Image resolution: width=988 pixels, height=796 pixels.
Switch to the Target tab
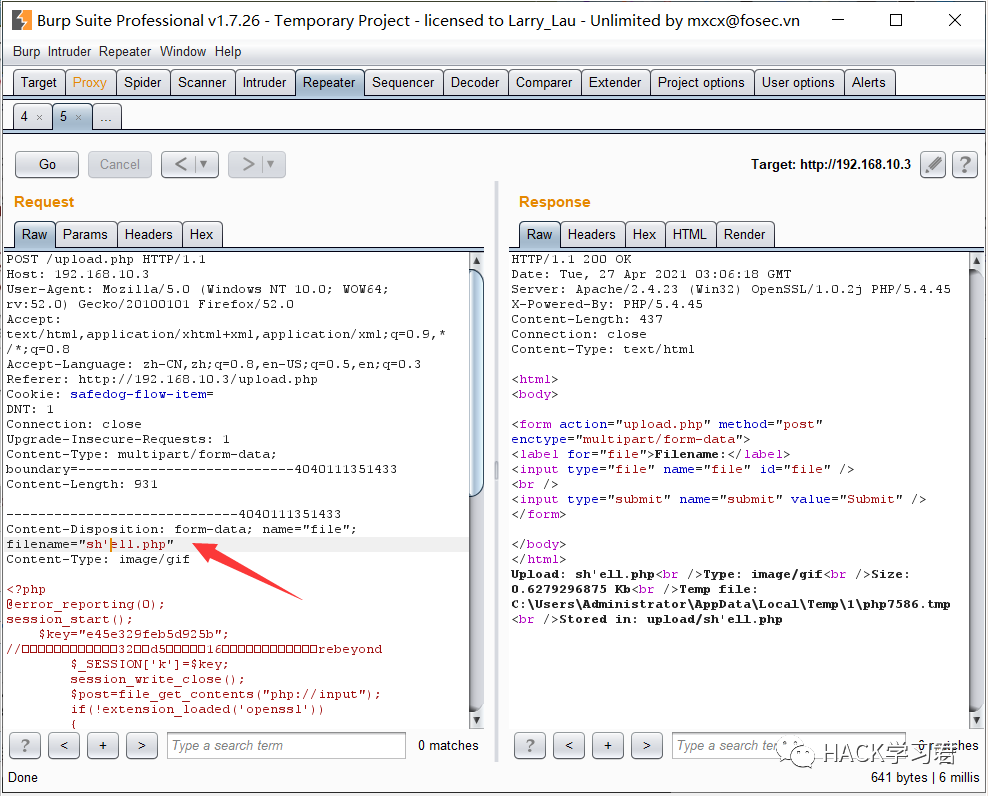[38, 83]
